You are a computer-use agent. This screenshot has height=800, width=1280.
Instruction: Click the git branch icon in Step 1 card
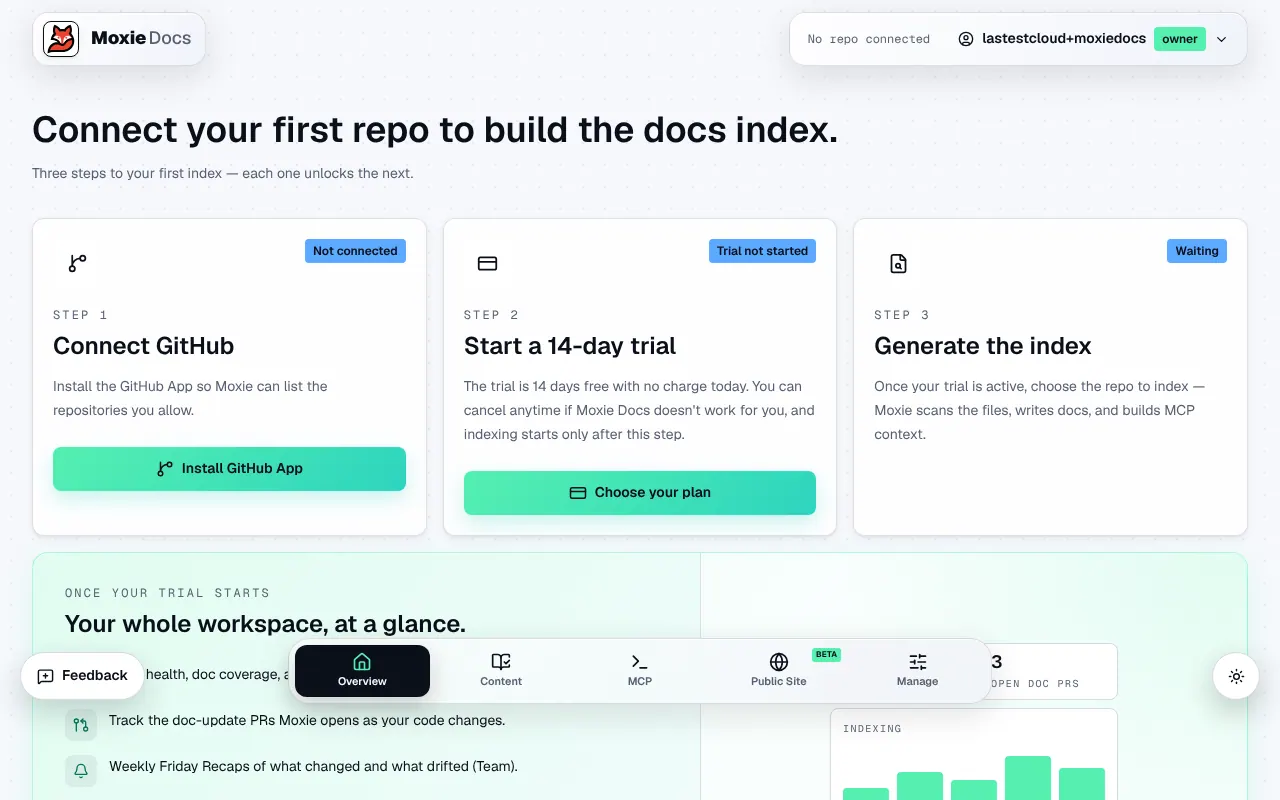pos(77,263)
